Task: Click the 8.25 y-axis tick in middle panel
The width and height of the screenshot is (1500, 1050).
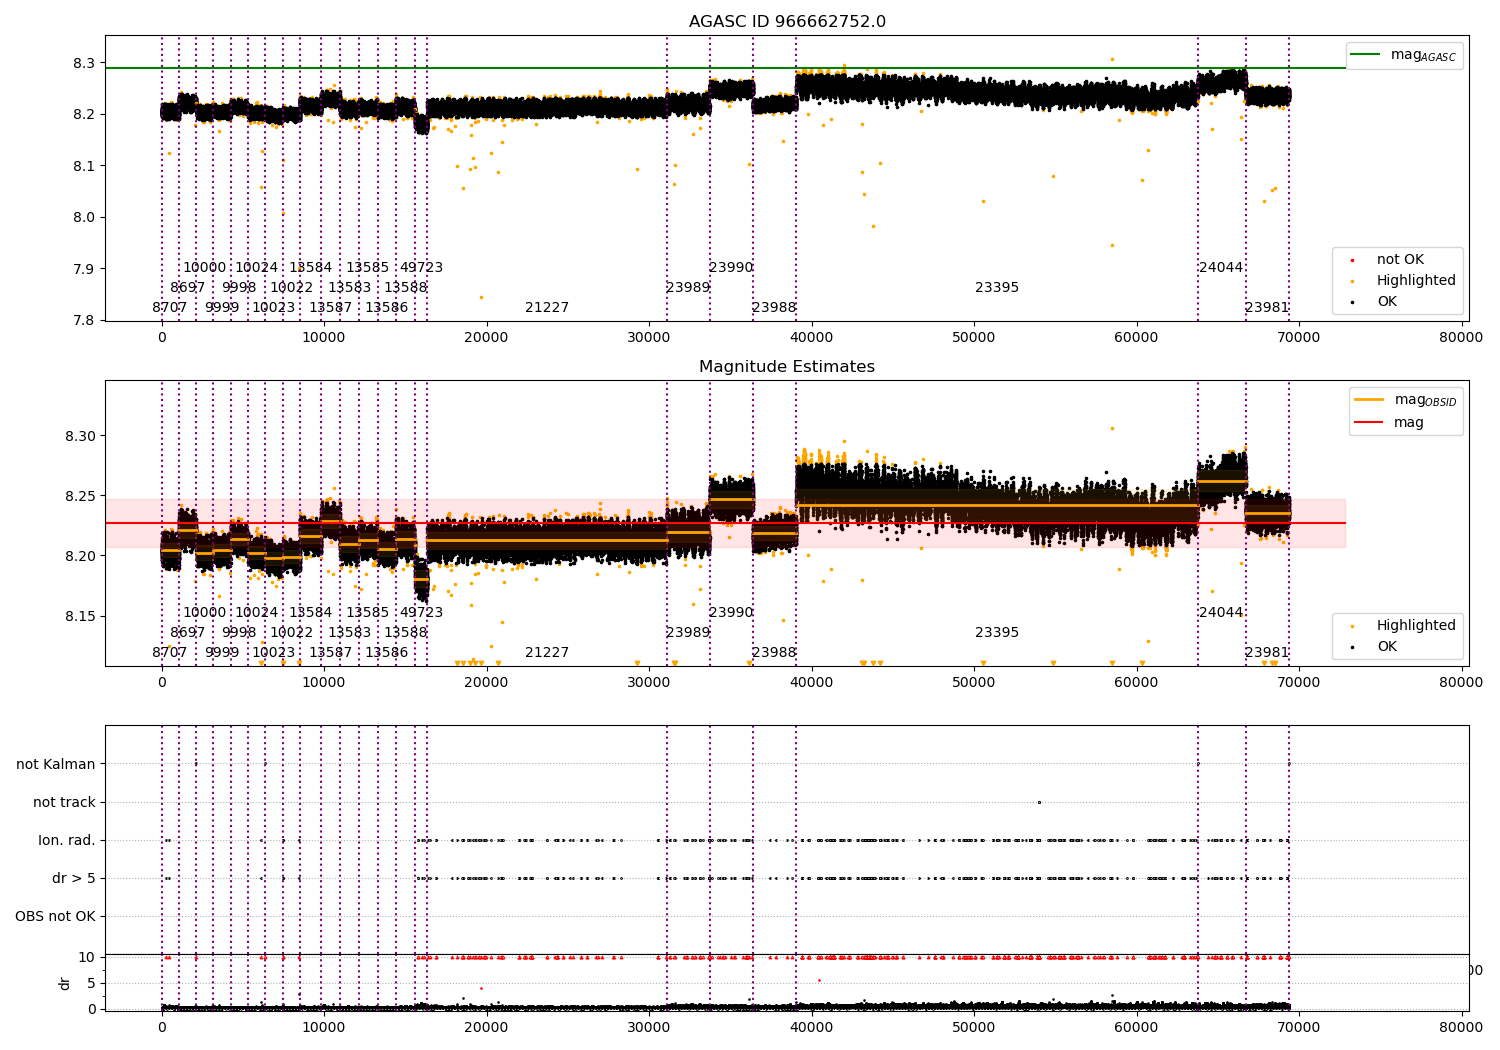Action: click(80, 496)
